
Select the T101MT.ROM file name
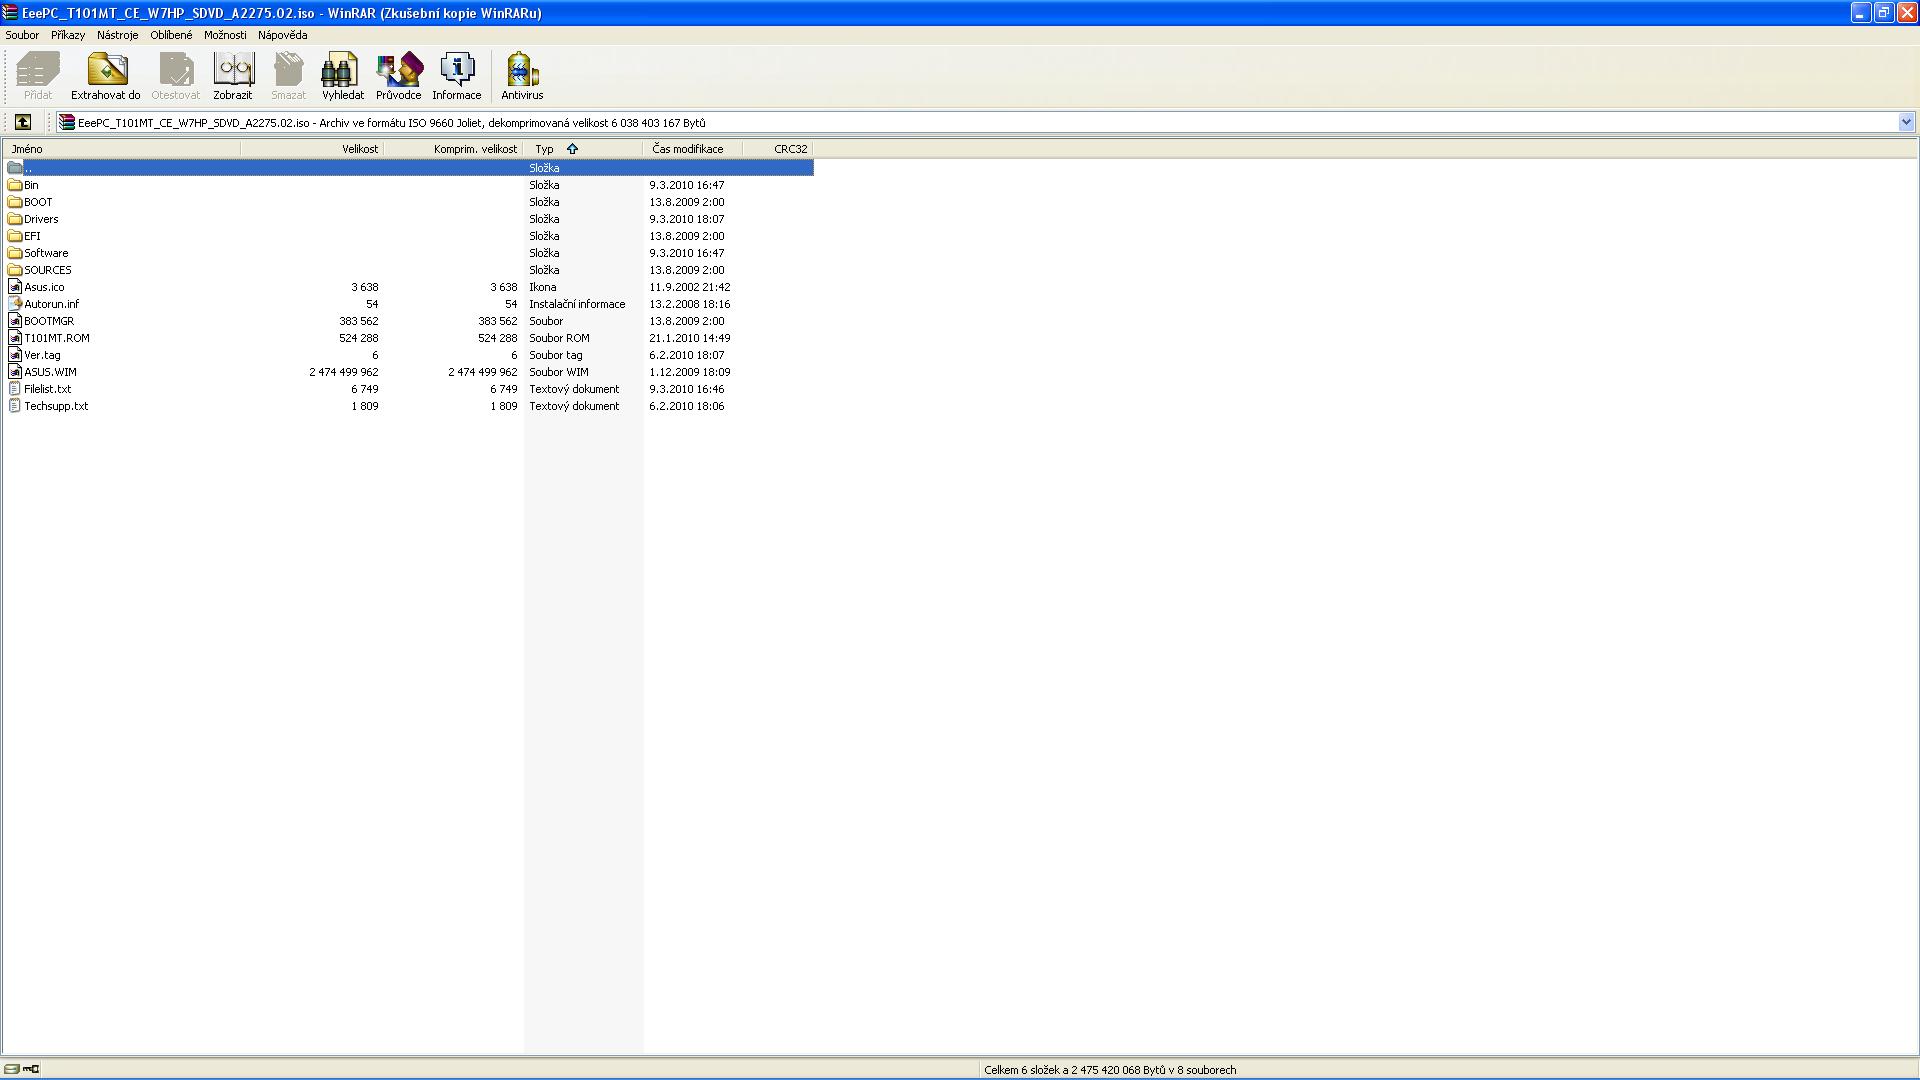click(x=57, y=338)
